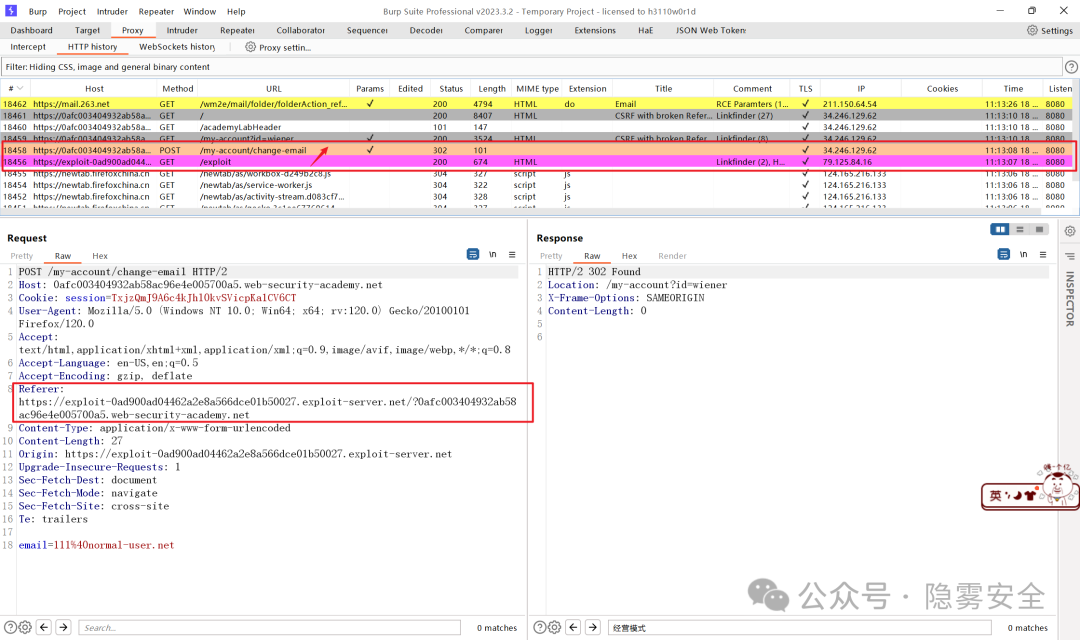This screenshot has height=640, width=1080.
Task: Toggle non-printable characters \n in Request panel
Action: (492, 254)
